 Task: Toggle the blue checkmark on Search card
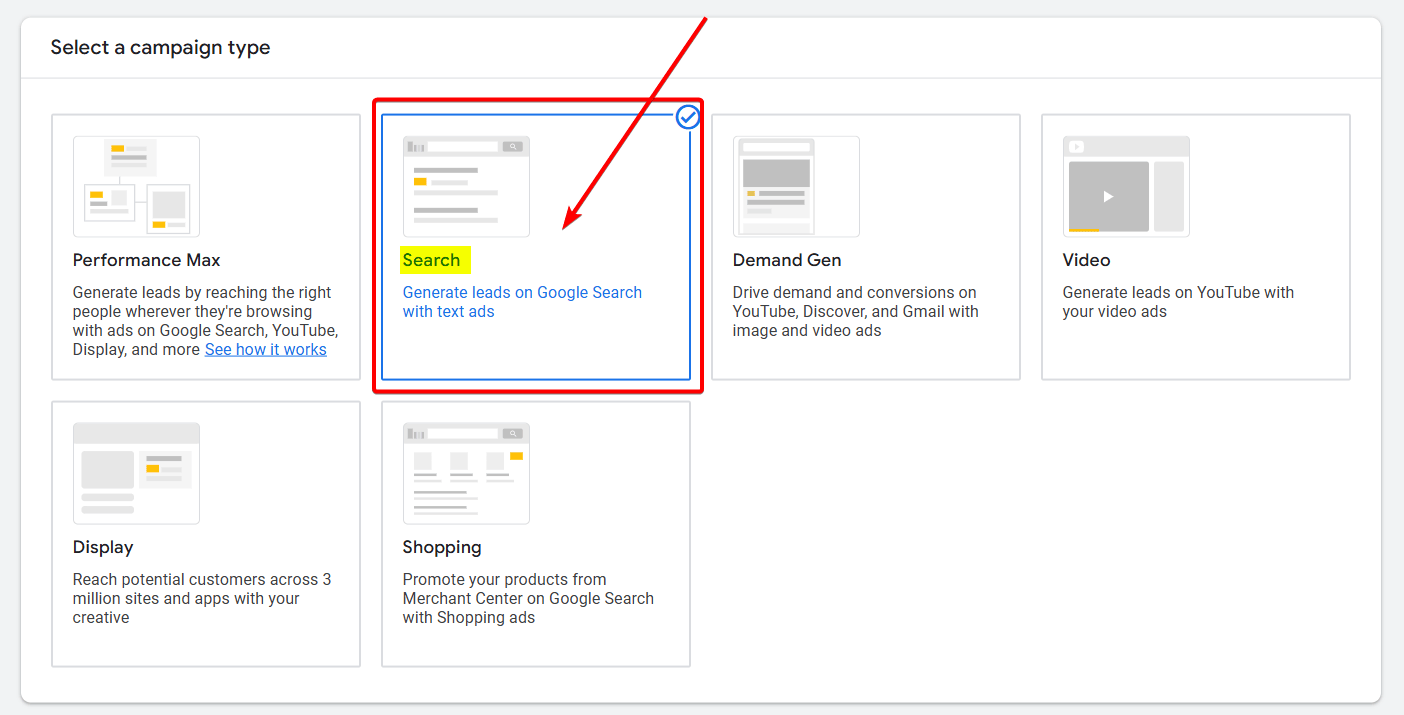click(x=688, y=118)
